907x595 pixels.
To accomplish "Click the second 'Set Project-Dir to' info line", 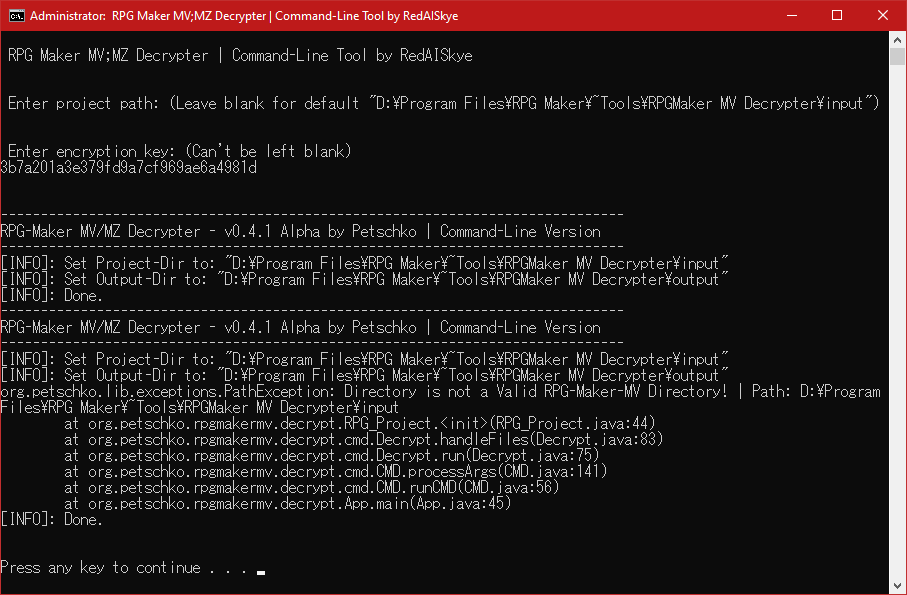I will point(364,360).
